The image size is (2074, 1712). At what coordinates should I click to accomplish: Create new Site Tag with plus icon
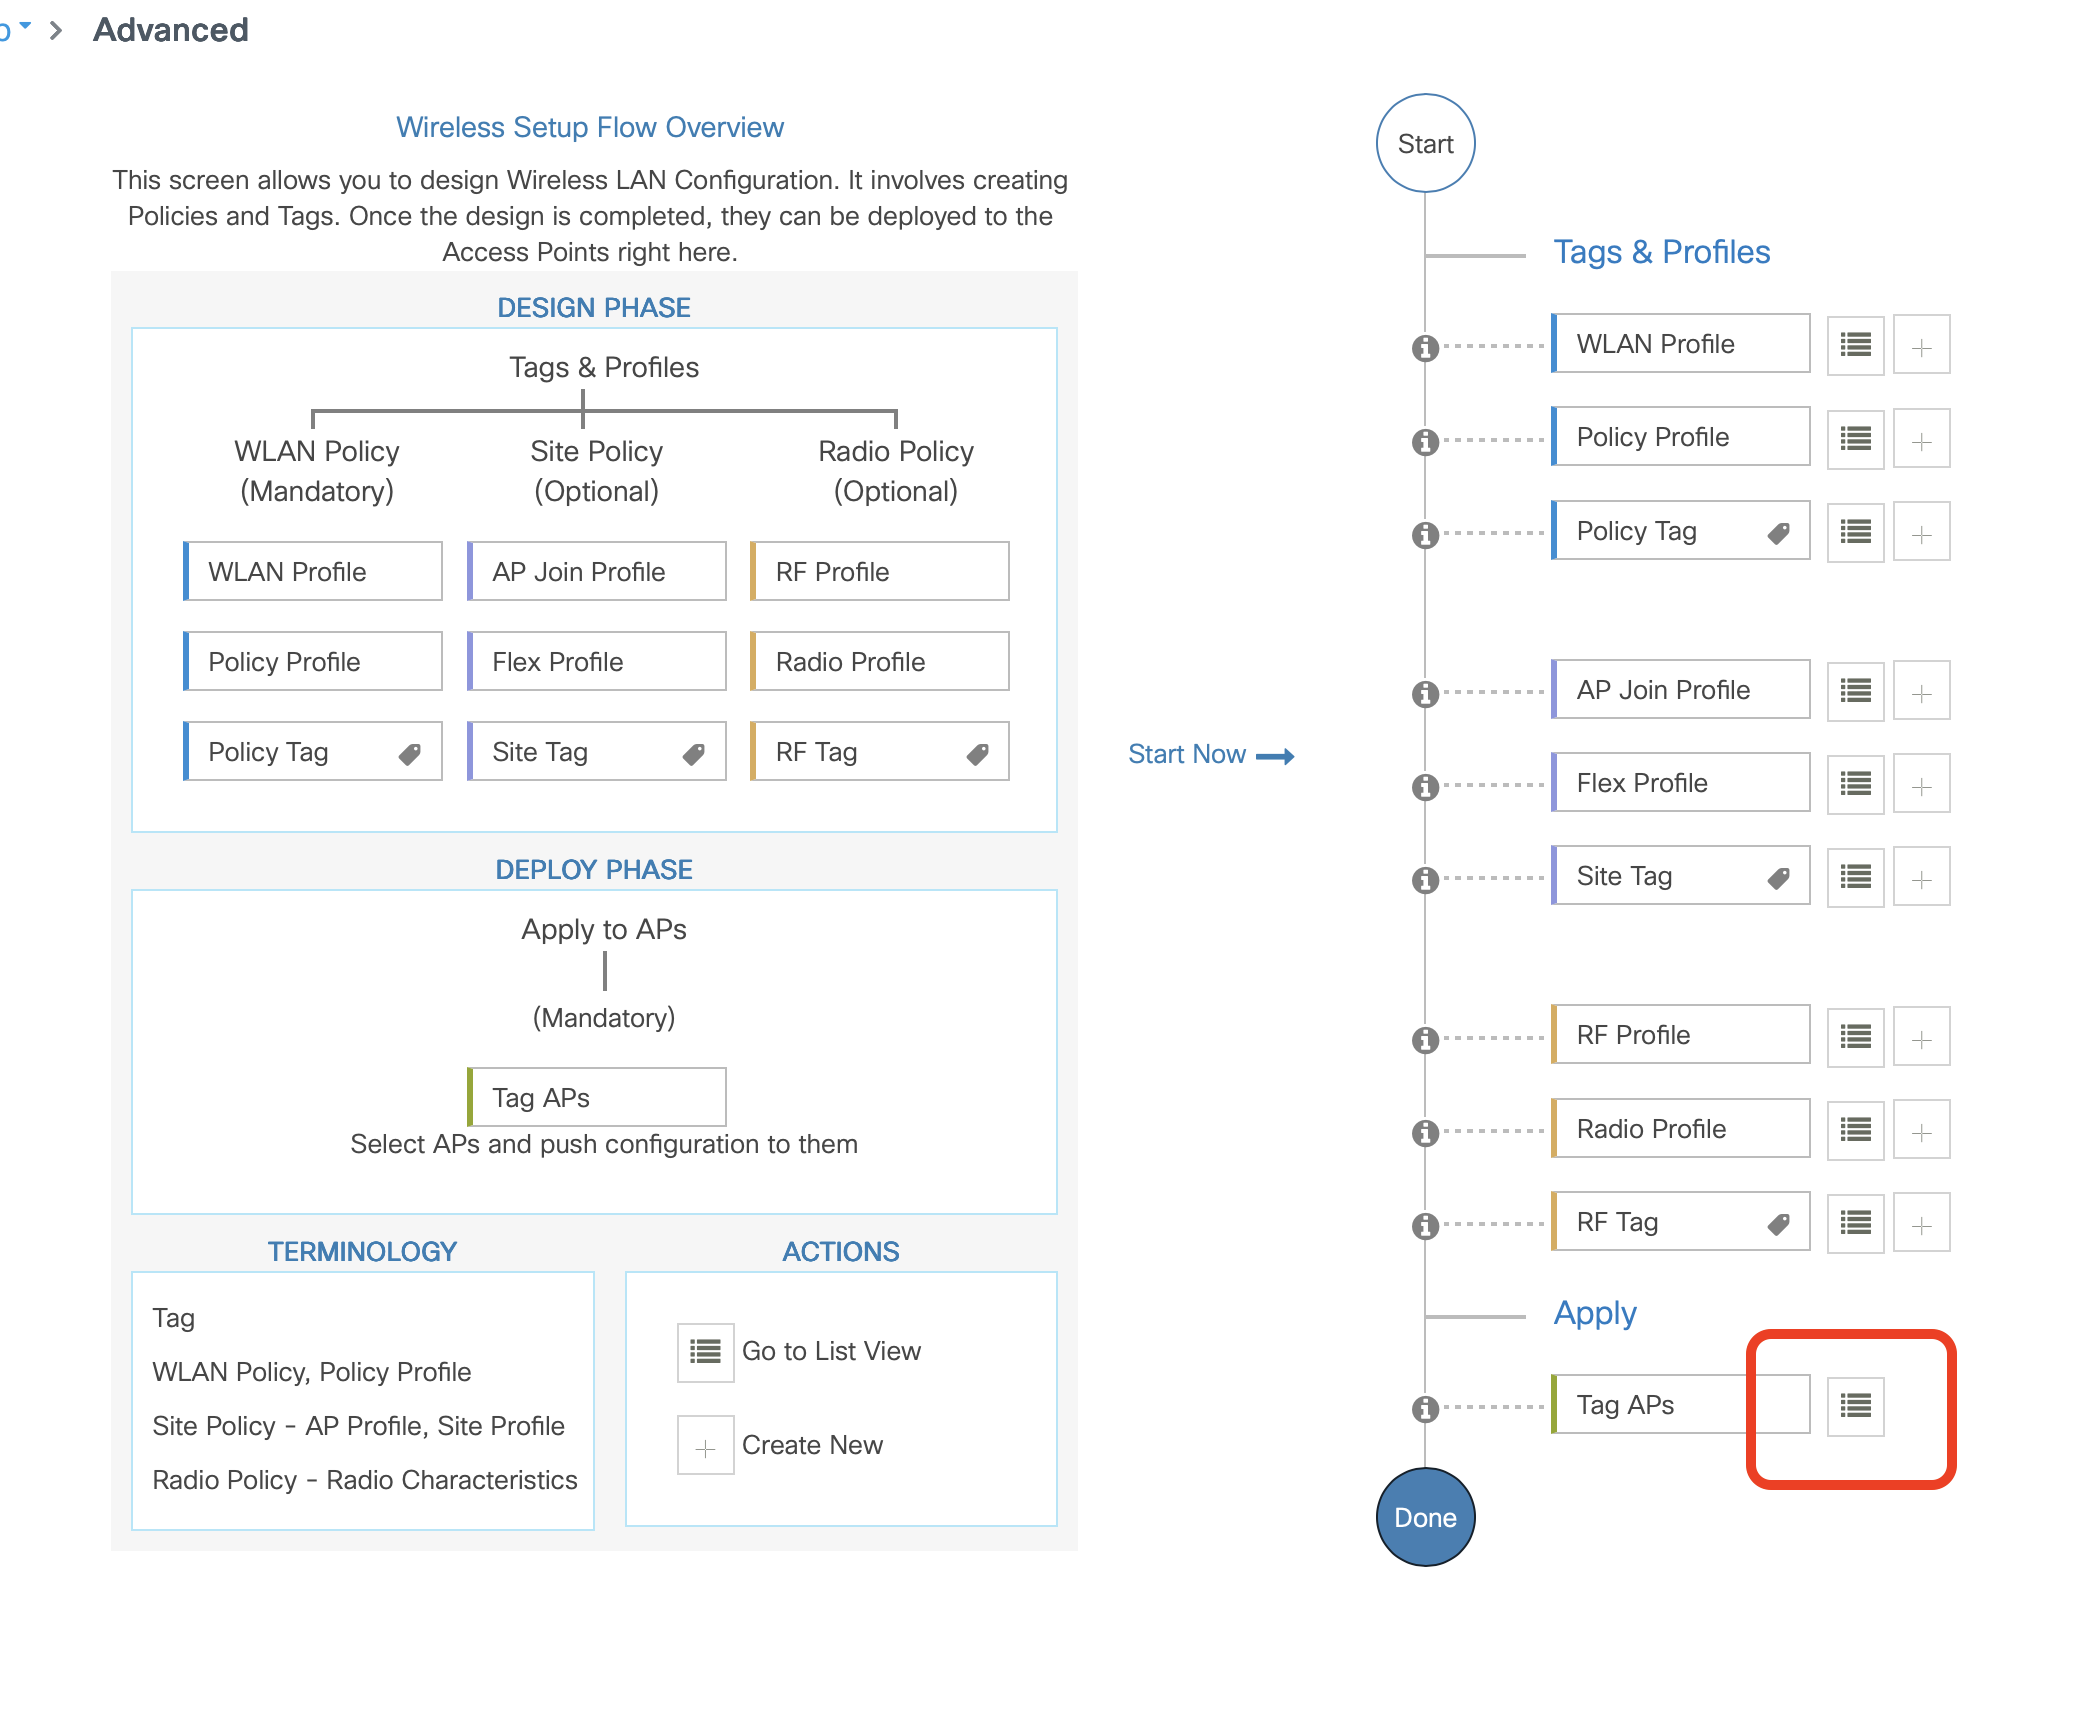(1920, 878)
